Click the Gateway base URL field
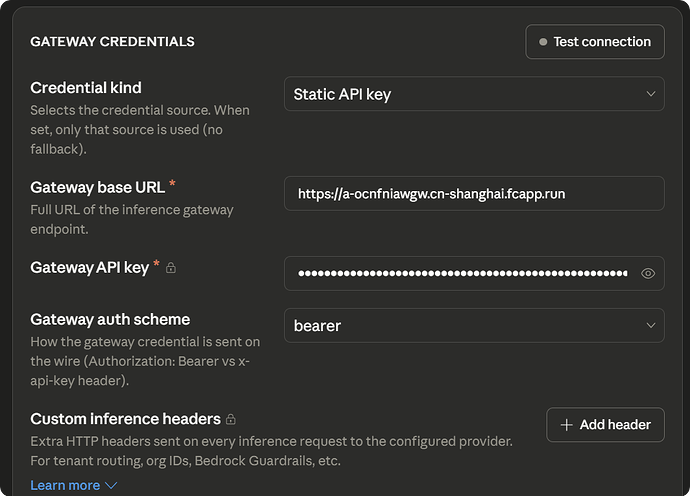This screenshot has width=690, height=496. 474,194
